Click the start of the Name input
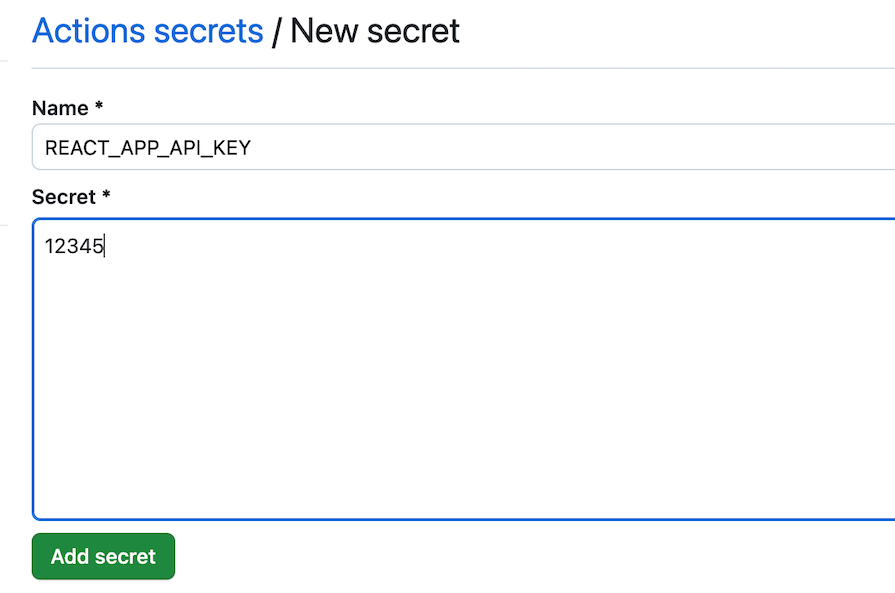Viewport: 895px width, 593px height. (x=48, y=146)
